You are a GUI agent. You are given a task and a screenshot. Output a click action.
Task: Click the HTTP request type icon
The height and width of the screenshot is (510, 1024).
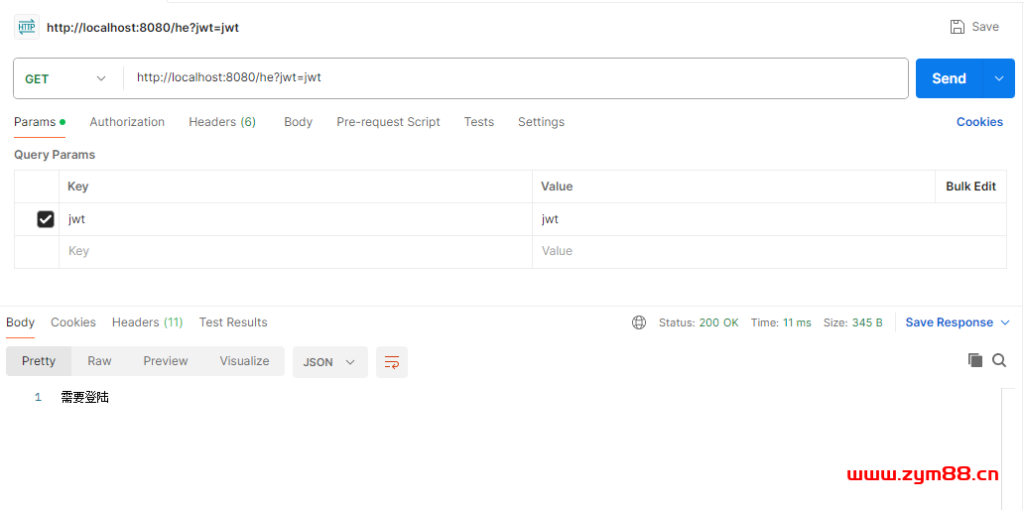point(26,27)
